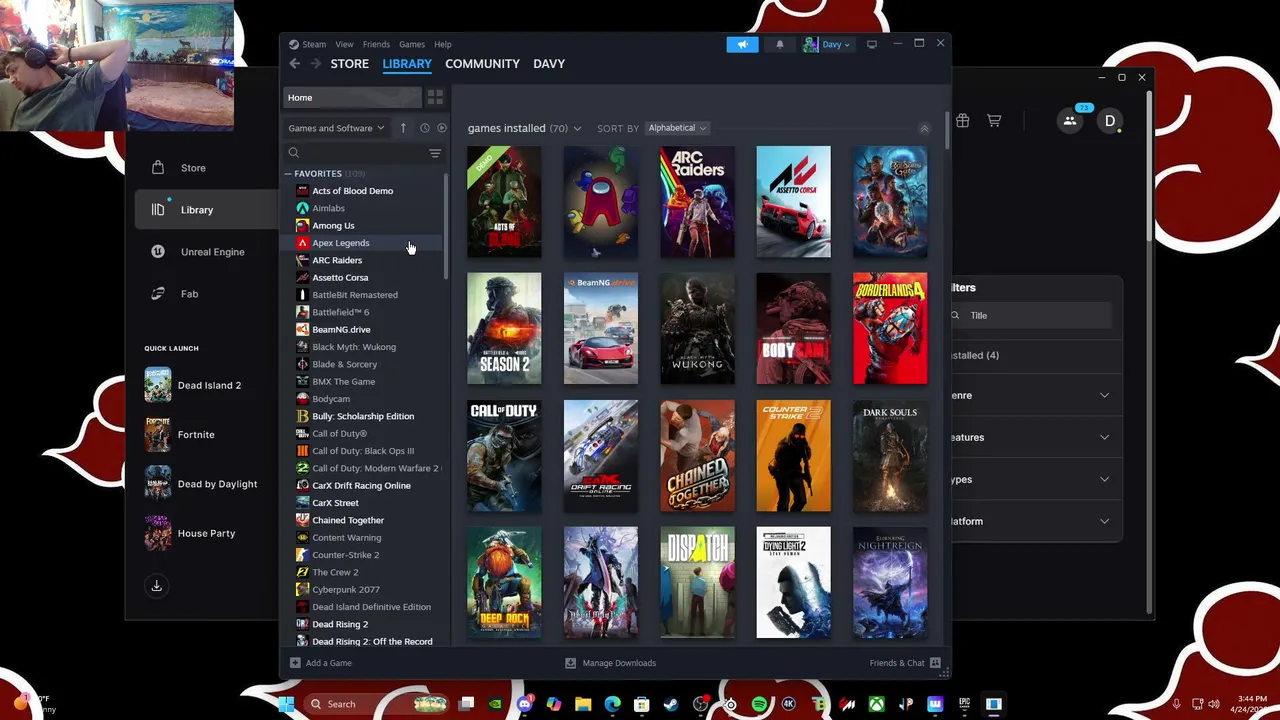Expand Features filter in Epic window
Image resolution: width=1280 pixels, height=720 pixels.
pos(1104,437)
